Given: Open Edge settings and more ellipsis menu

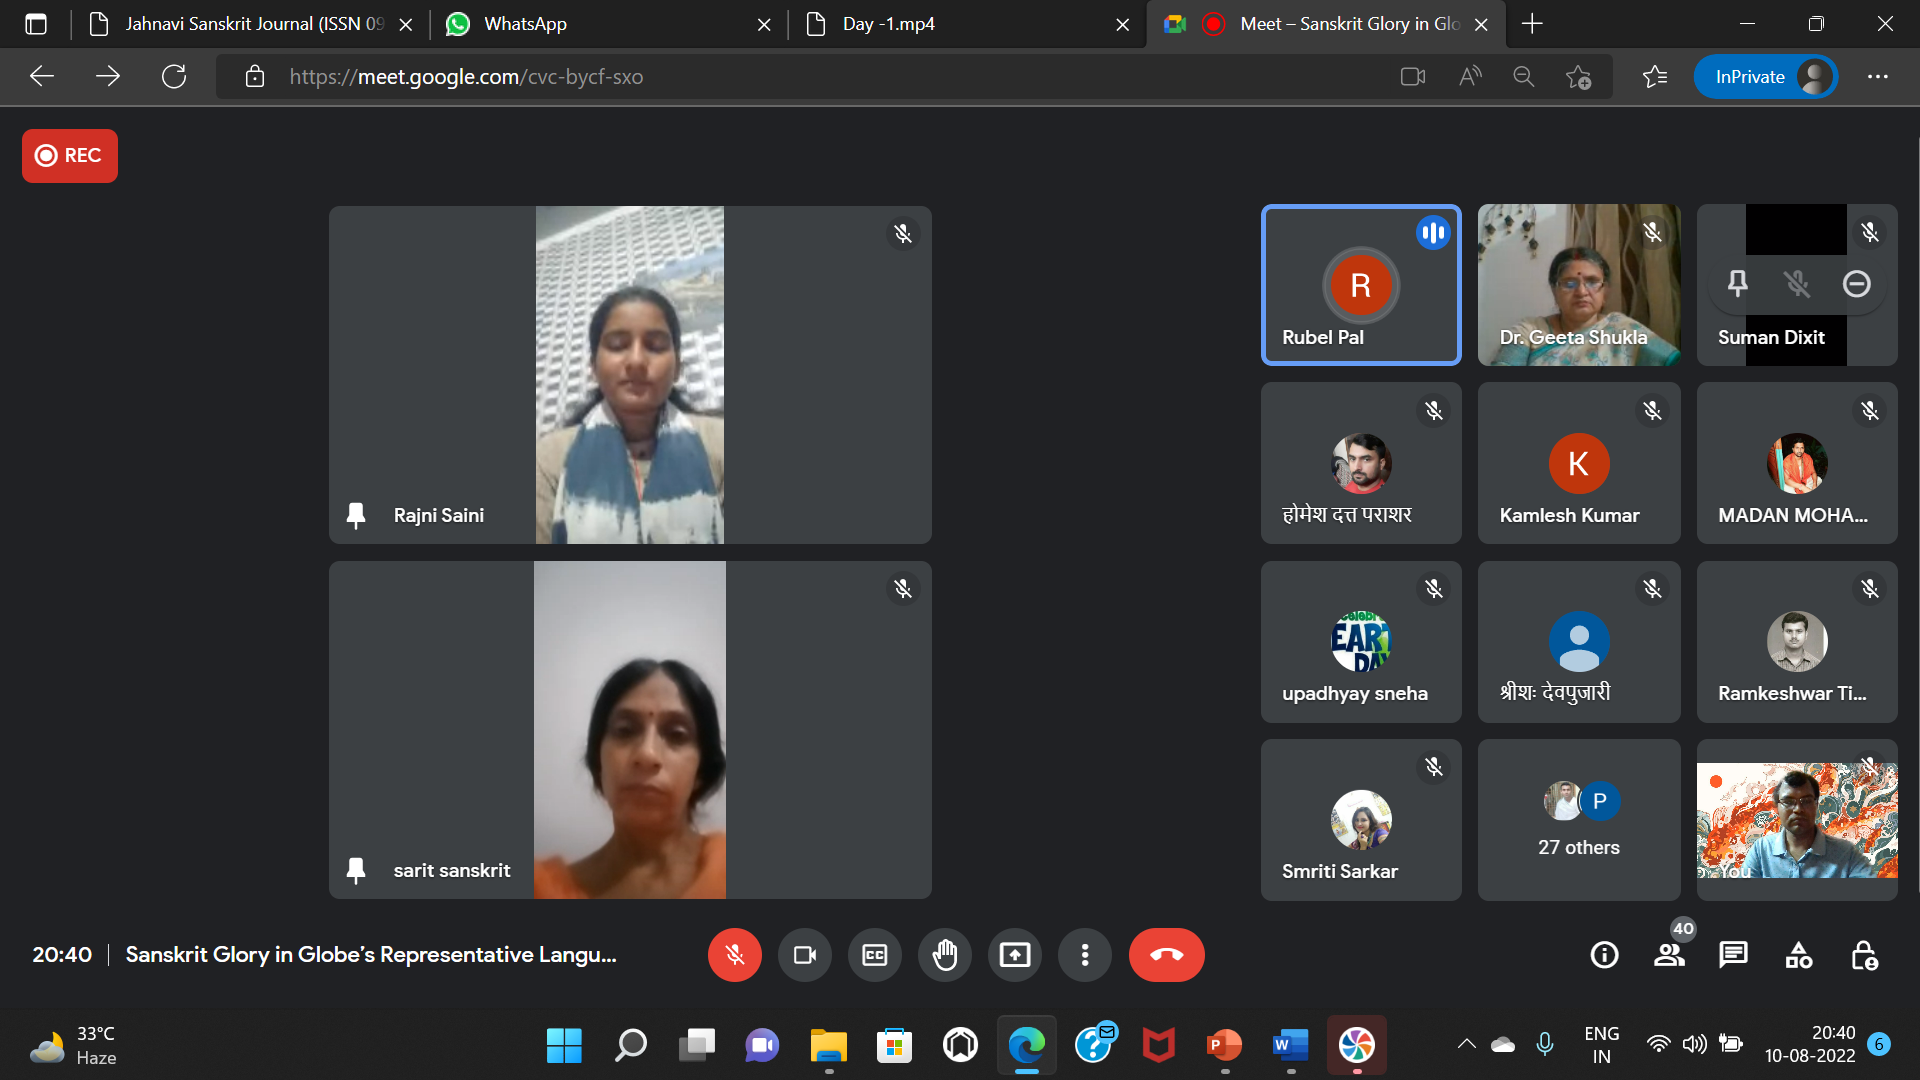Looking at the screenshot, I should click(1877, 77).
